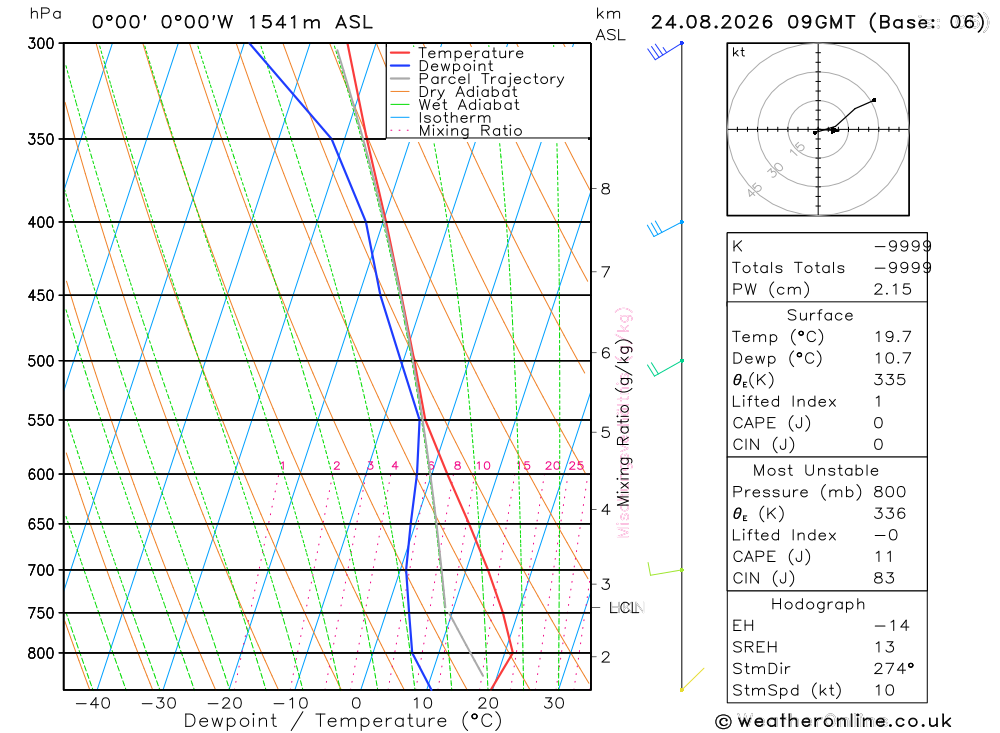
Task: Click the station title '0°00' 0°00'W 1541m ASL'
Action: [232, 22]
